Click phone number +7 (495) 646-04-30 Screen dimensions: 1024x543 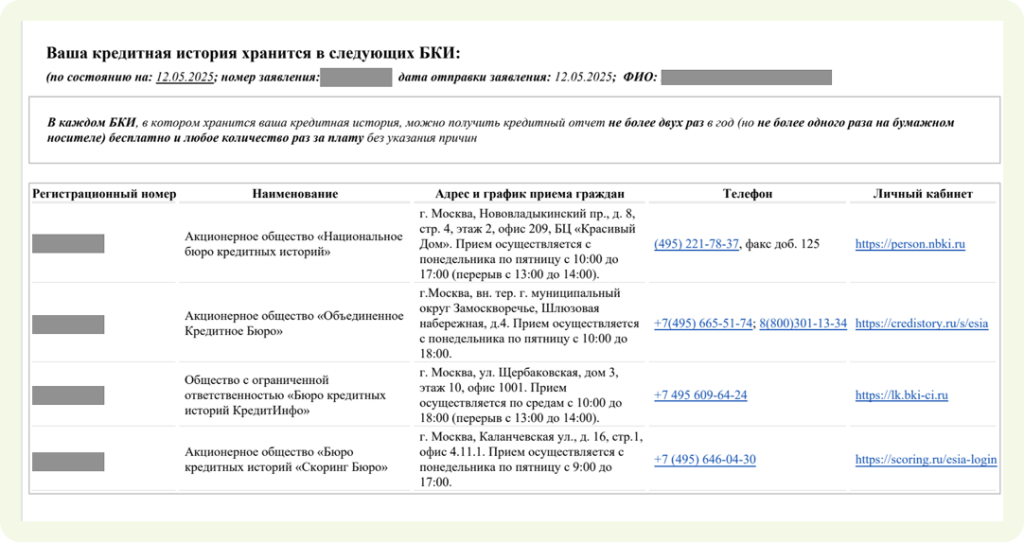coord(705,459)
